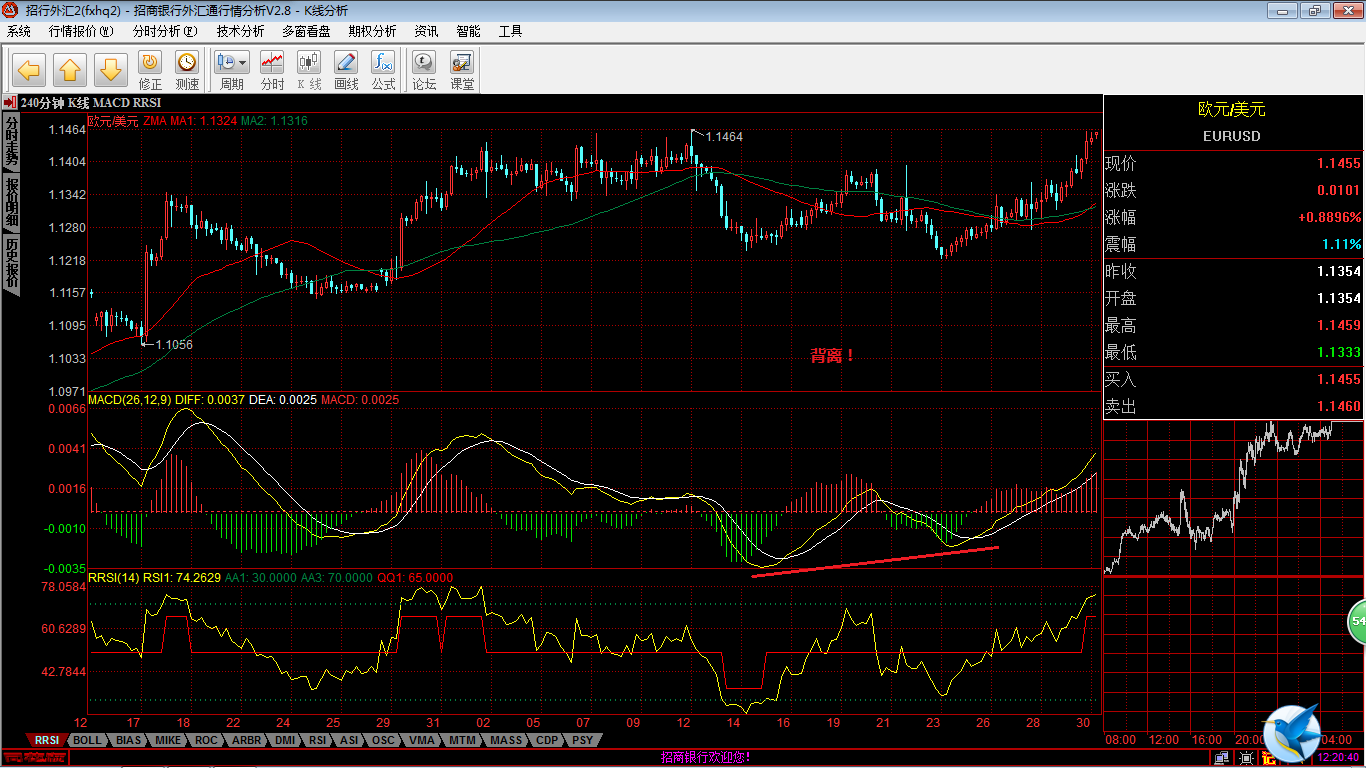Viewport: 1366px width, 768px height.
Task: Click the blue bird floating icon
Action: tap(1291, 734)
